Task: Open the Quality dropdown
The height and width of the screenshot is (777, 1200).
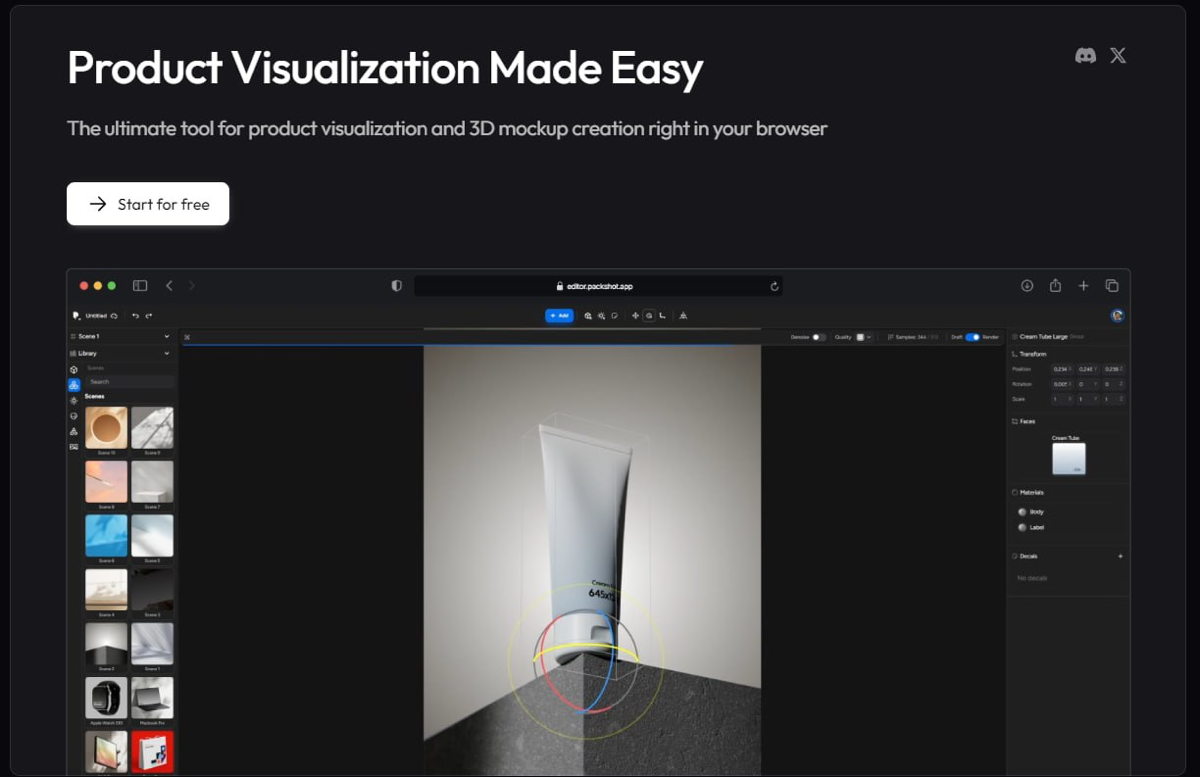Action: [862, 337]
